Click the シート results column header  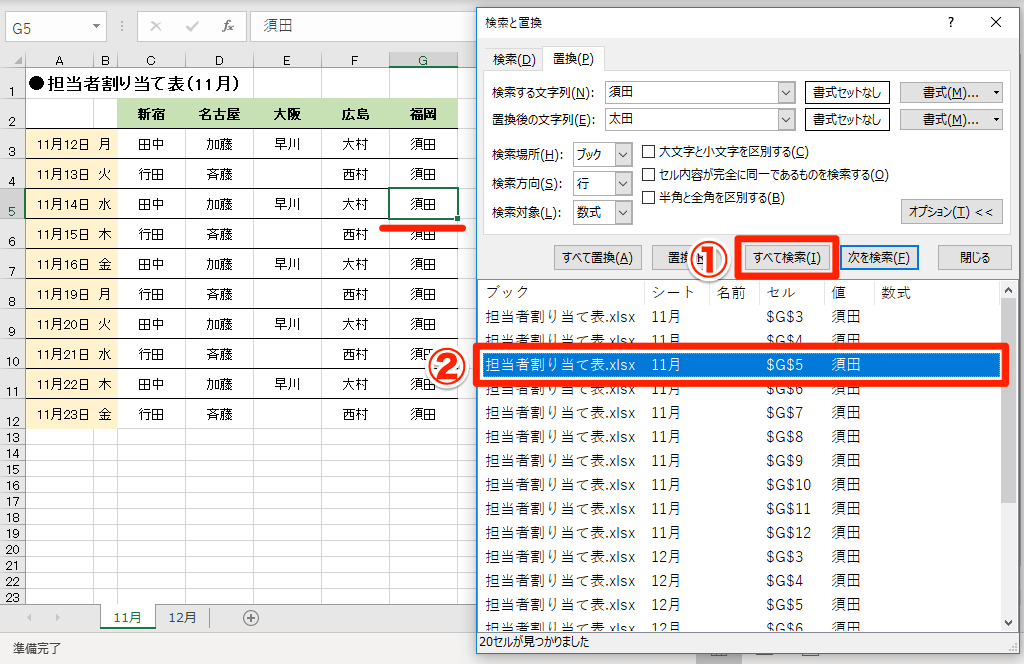click(677, 292)
